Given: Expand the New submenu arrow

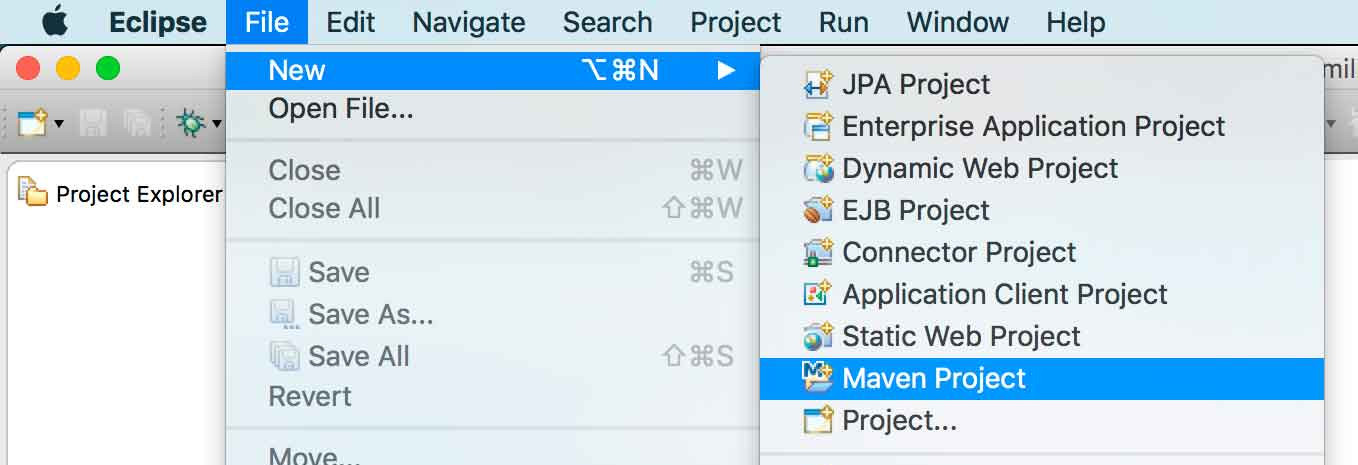Looking at the screenshot, I should pos(727,70).
